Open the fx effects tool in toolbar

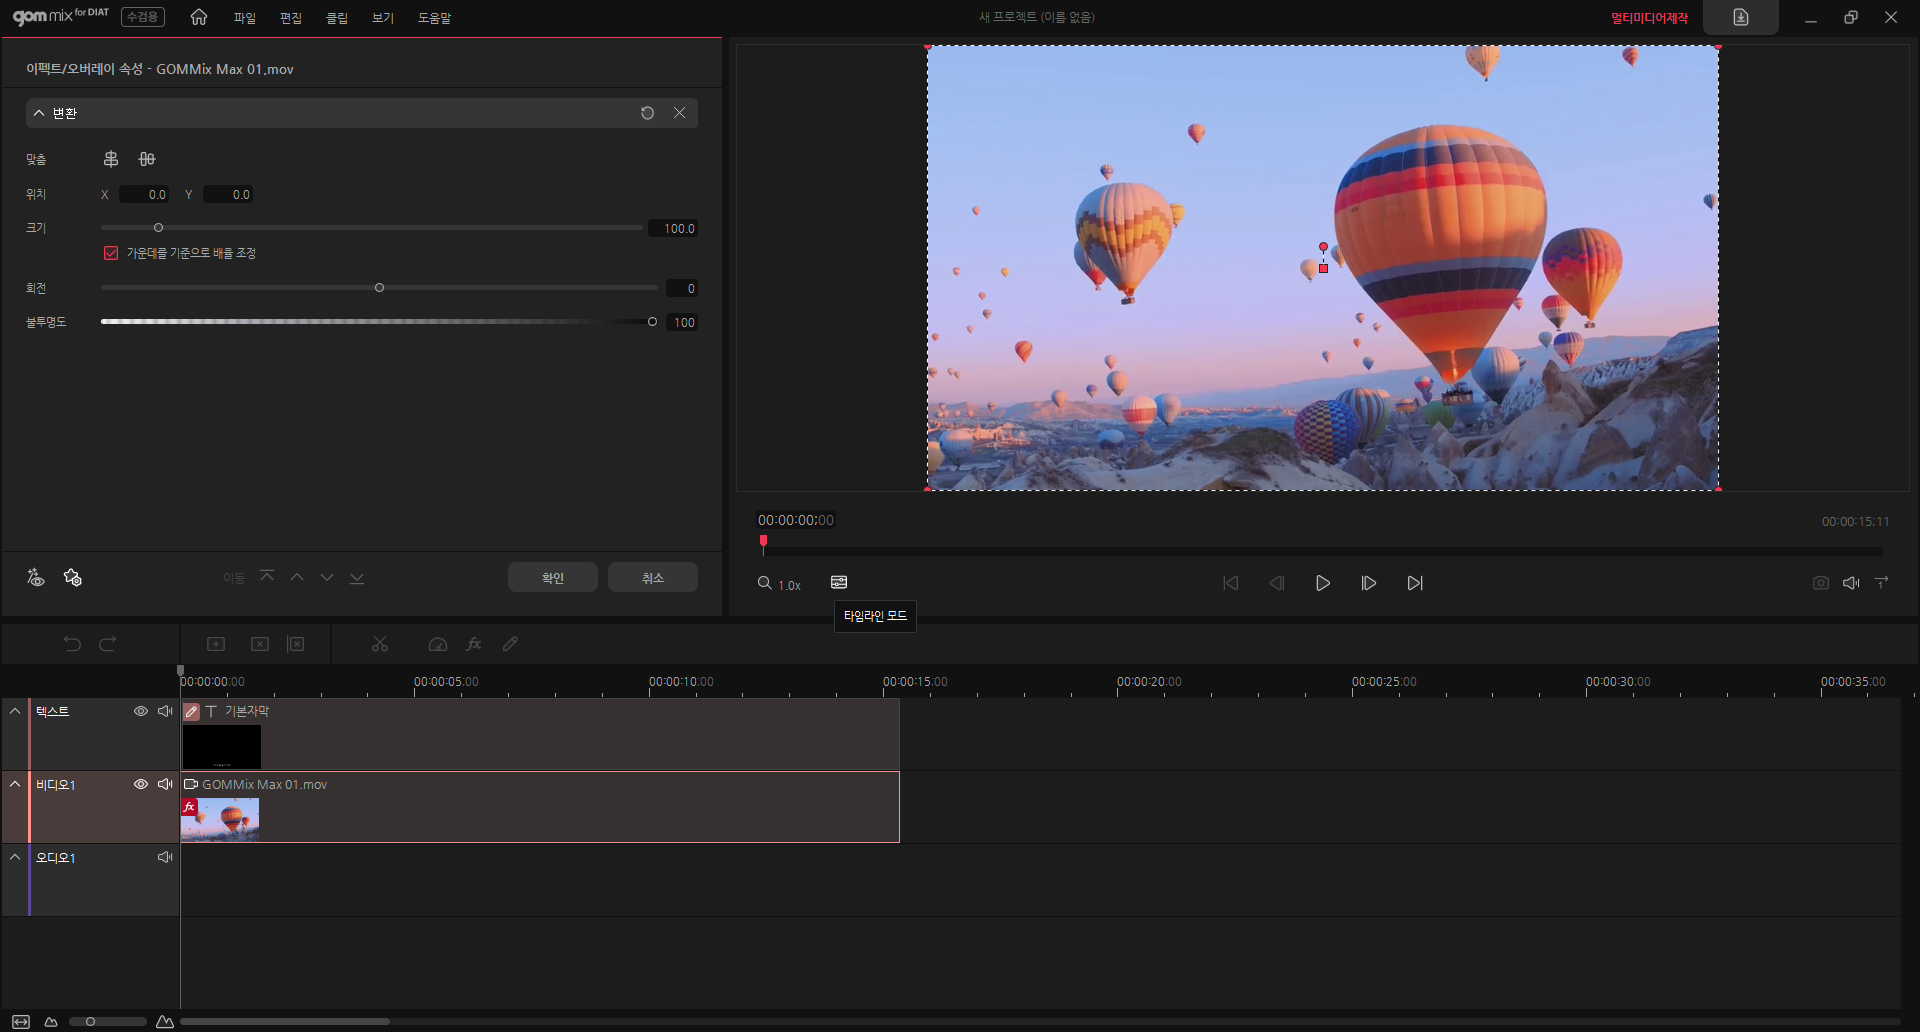tap(474, 644)
